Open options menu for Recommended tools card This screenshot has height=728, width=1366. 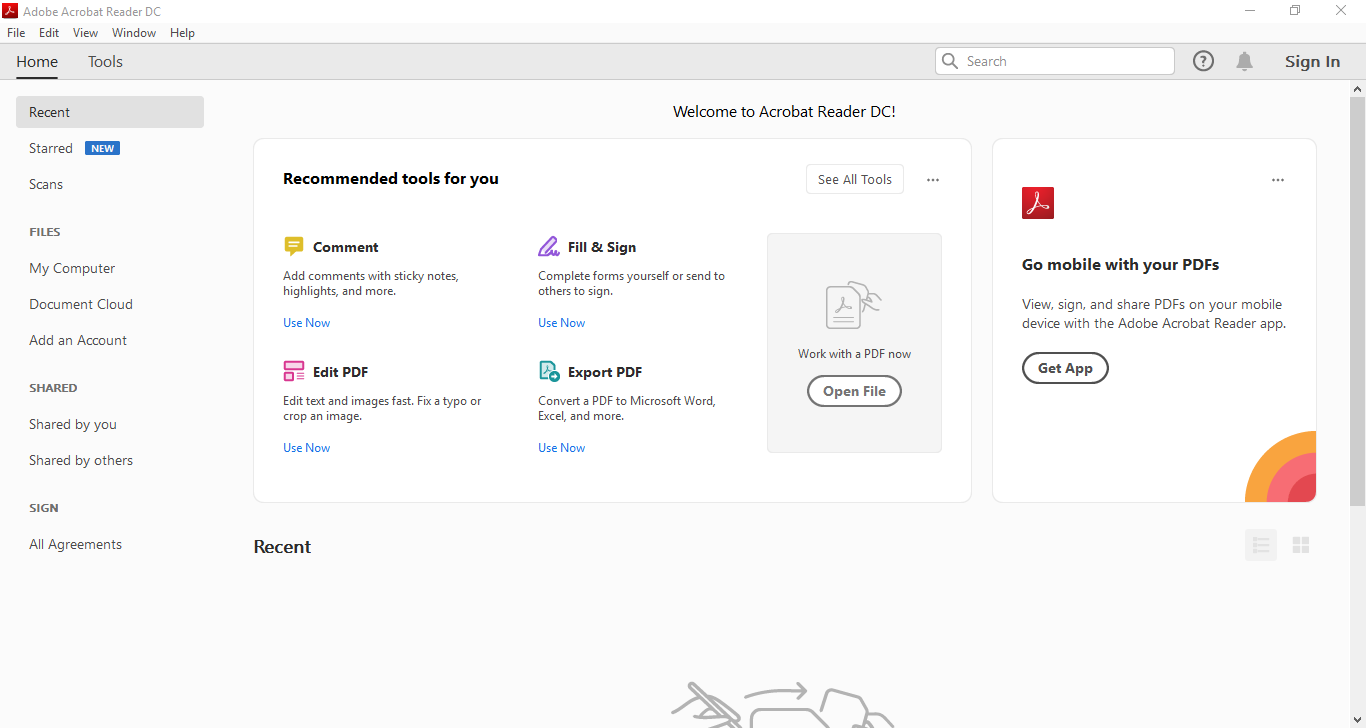tap(933, 180)
